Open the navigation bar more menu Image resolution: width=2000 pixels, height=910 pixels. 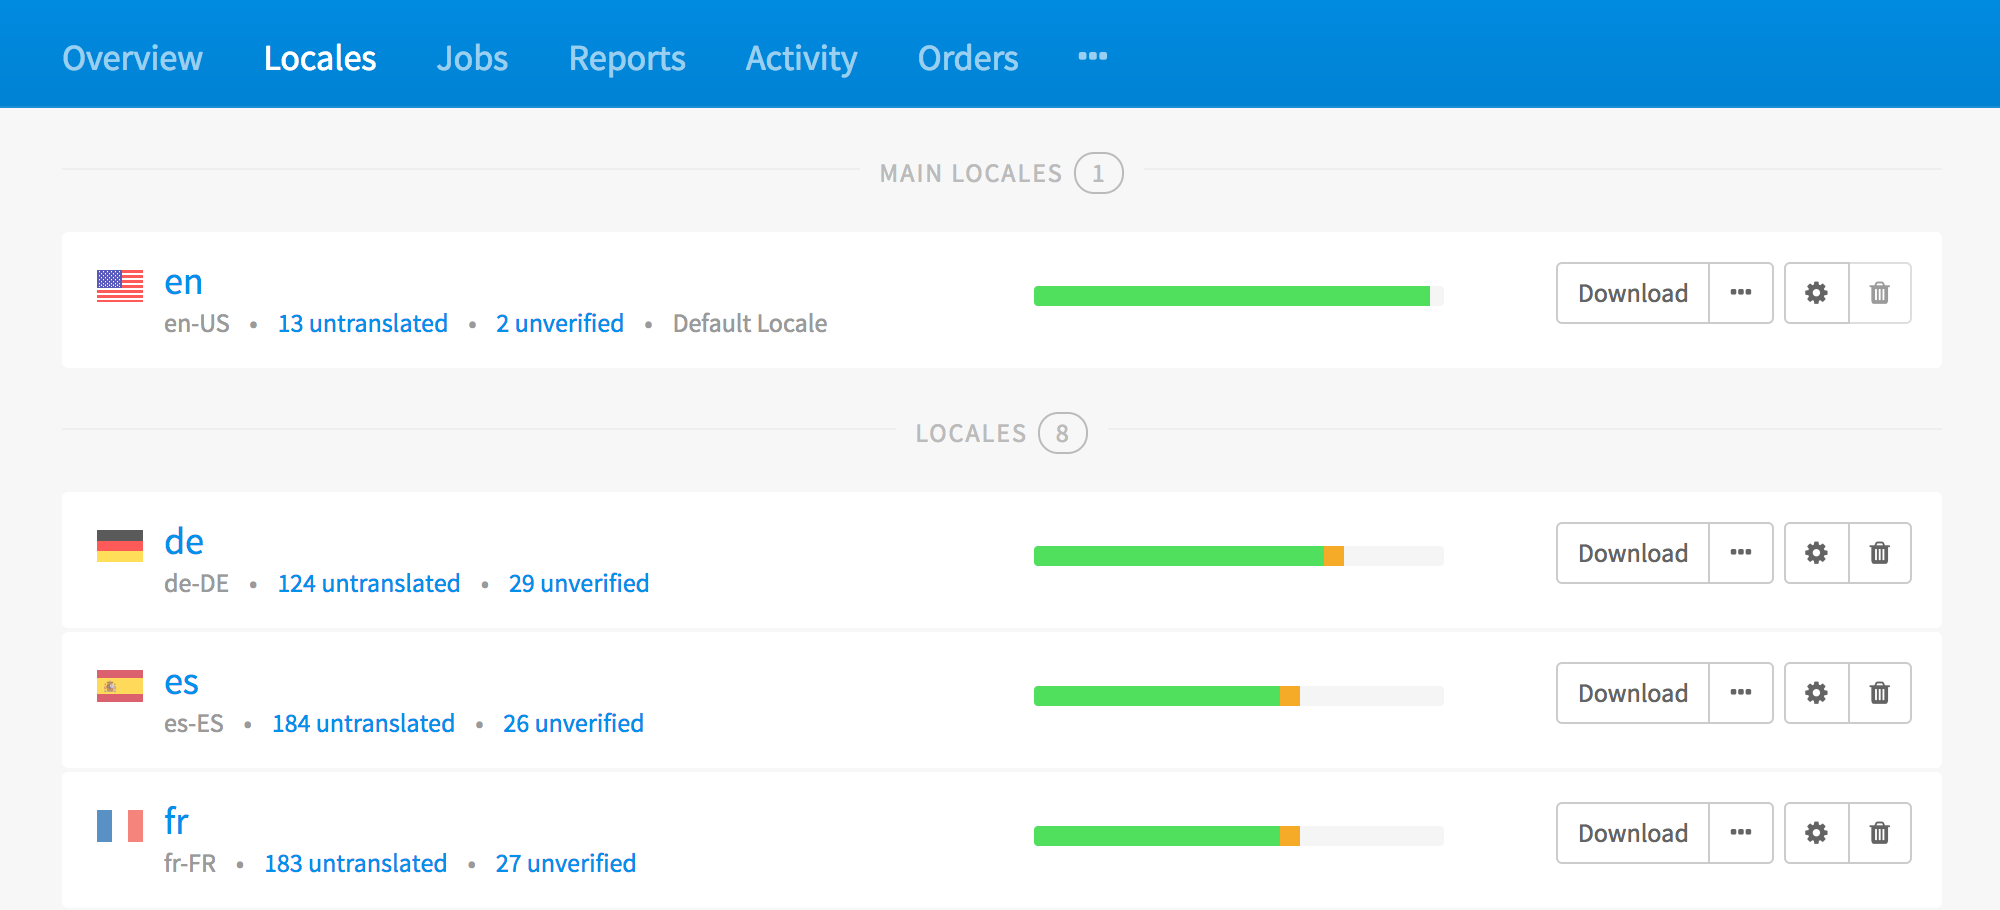pos(1092,57)
